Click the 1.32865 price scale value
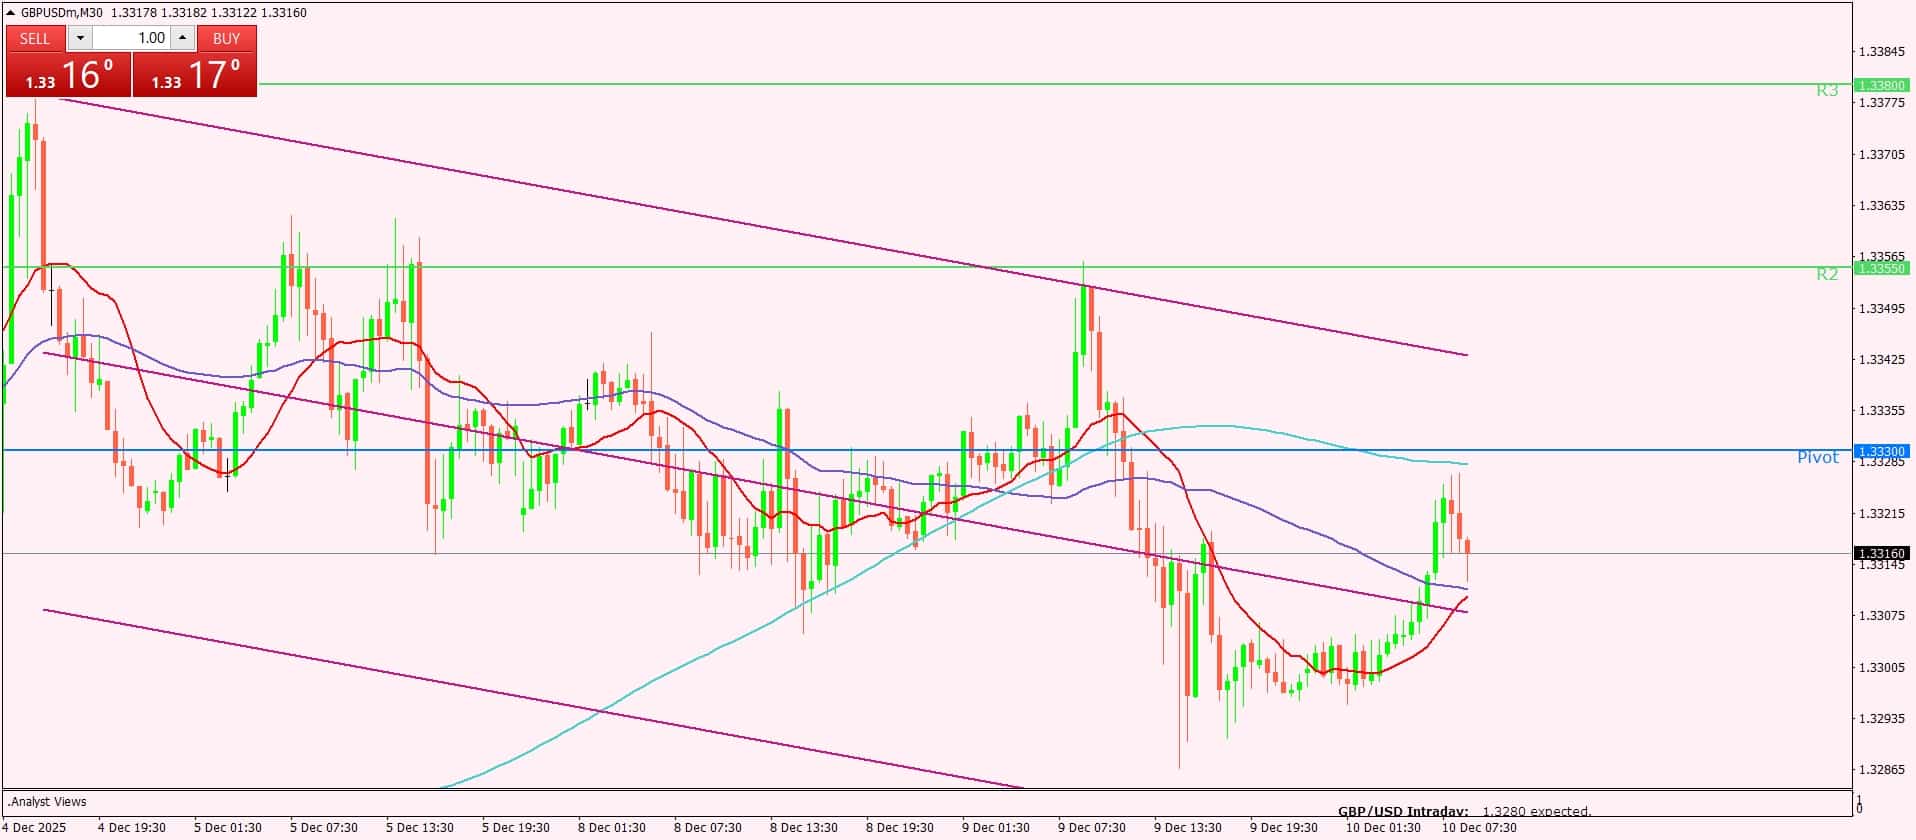The image size is (1916, 840). [x=1880, y=769]
